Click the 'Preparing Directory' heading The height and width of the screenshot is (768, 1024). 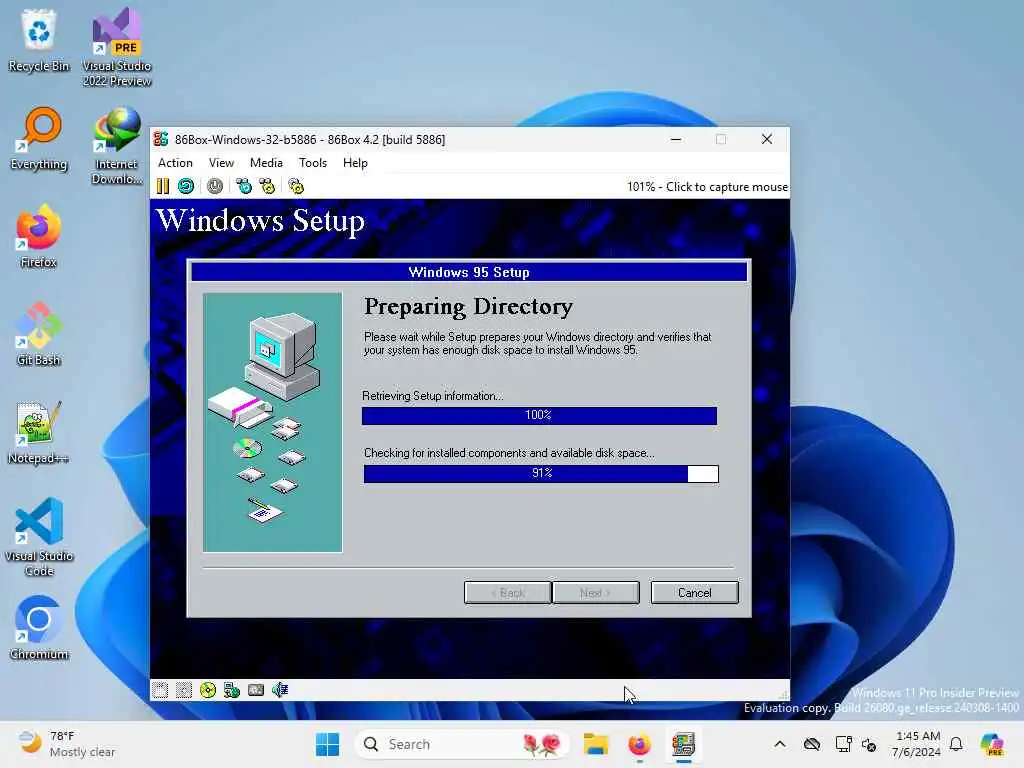468,306
